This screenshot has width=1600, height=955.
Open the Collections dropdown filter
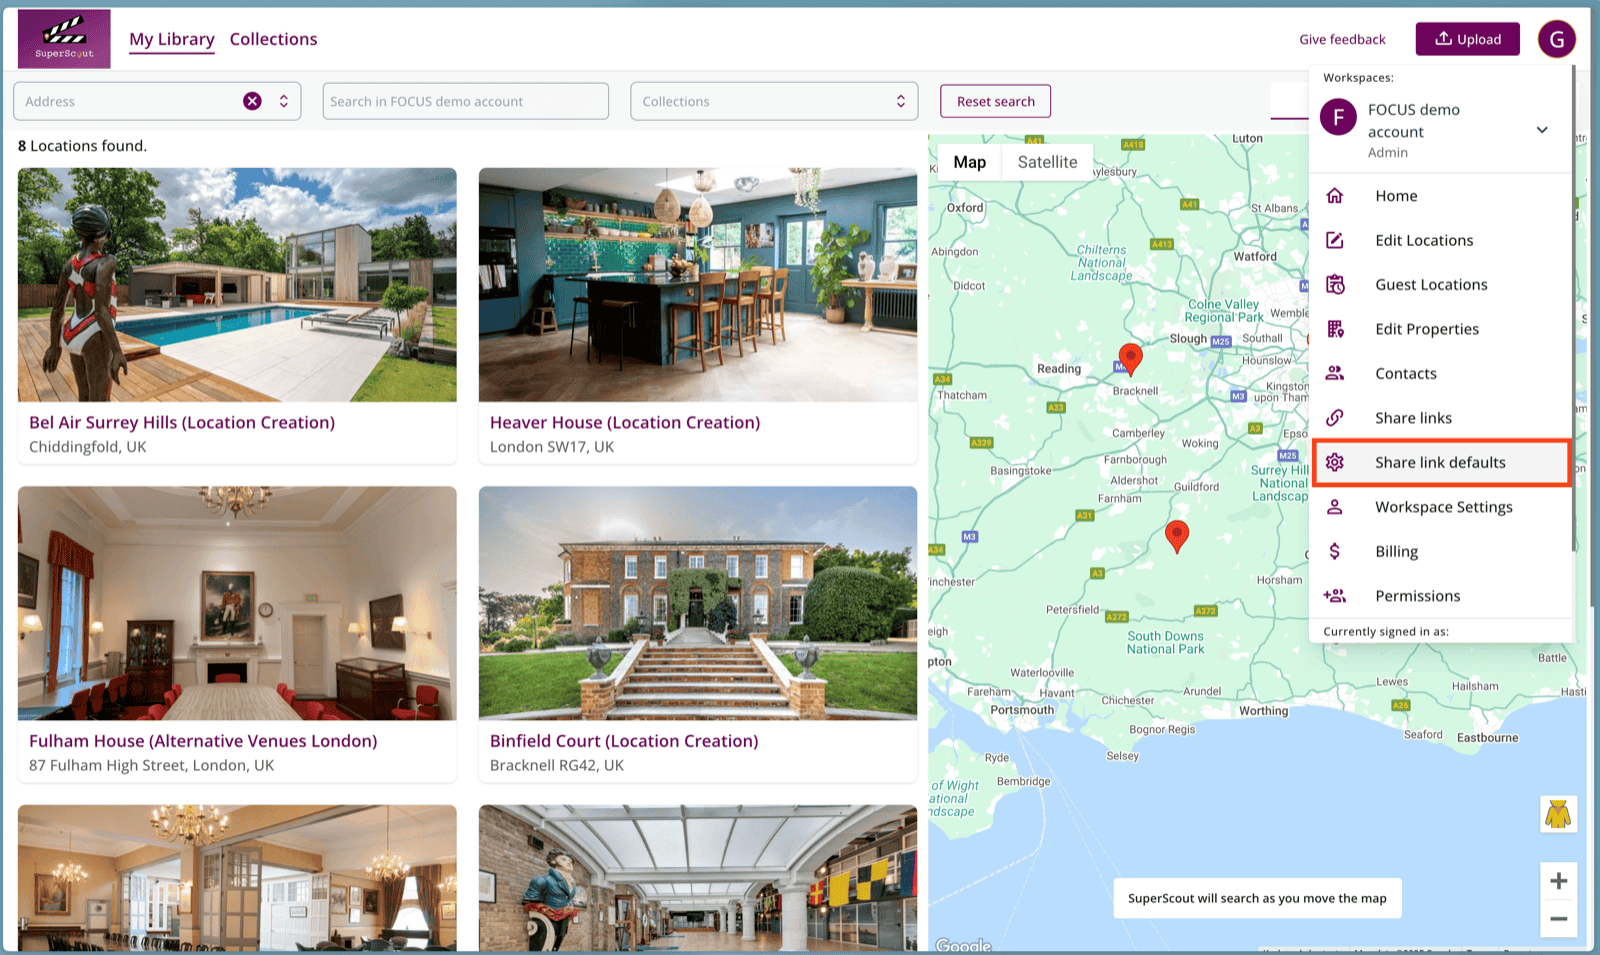click(x=774, y=101)
